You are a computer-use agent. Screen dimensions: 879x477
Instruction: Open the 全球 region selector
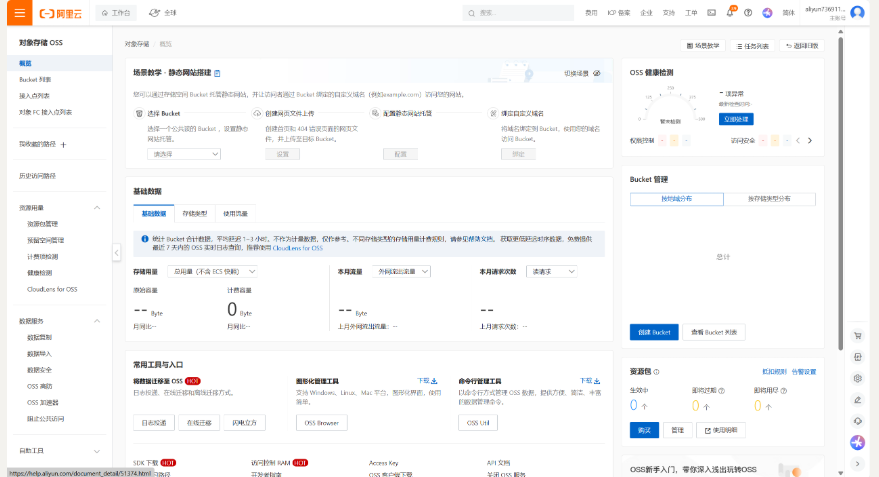(x=163, y=12)
